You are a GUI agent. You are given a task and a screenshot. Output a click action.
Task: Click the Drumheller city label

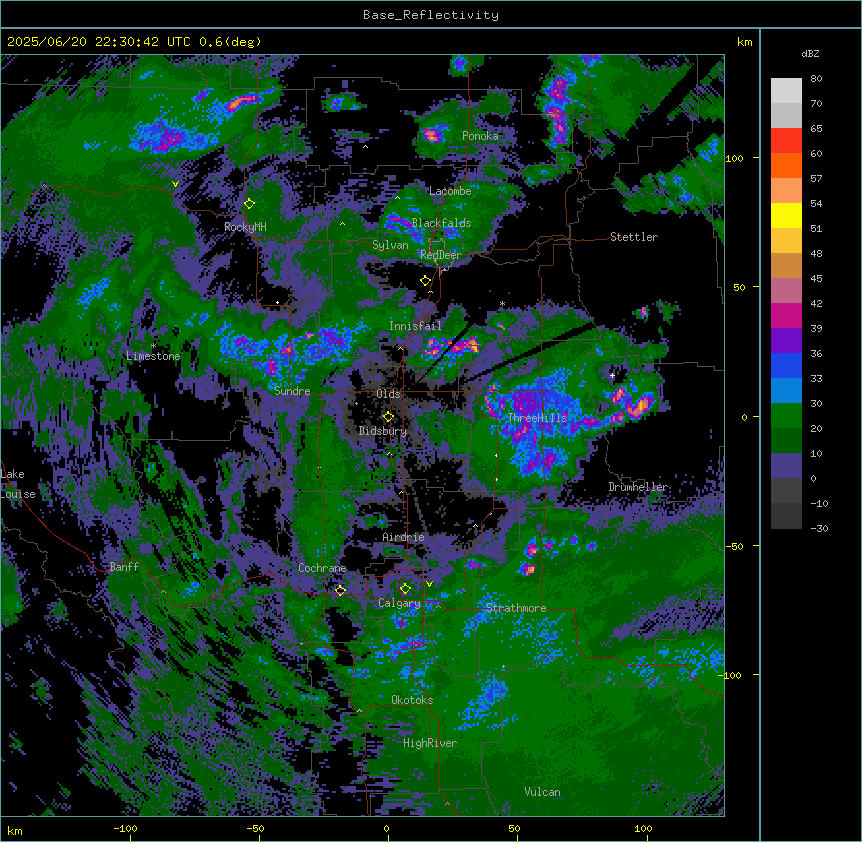(638, 487)
